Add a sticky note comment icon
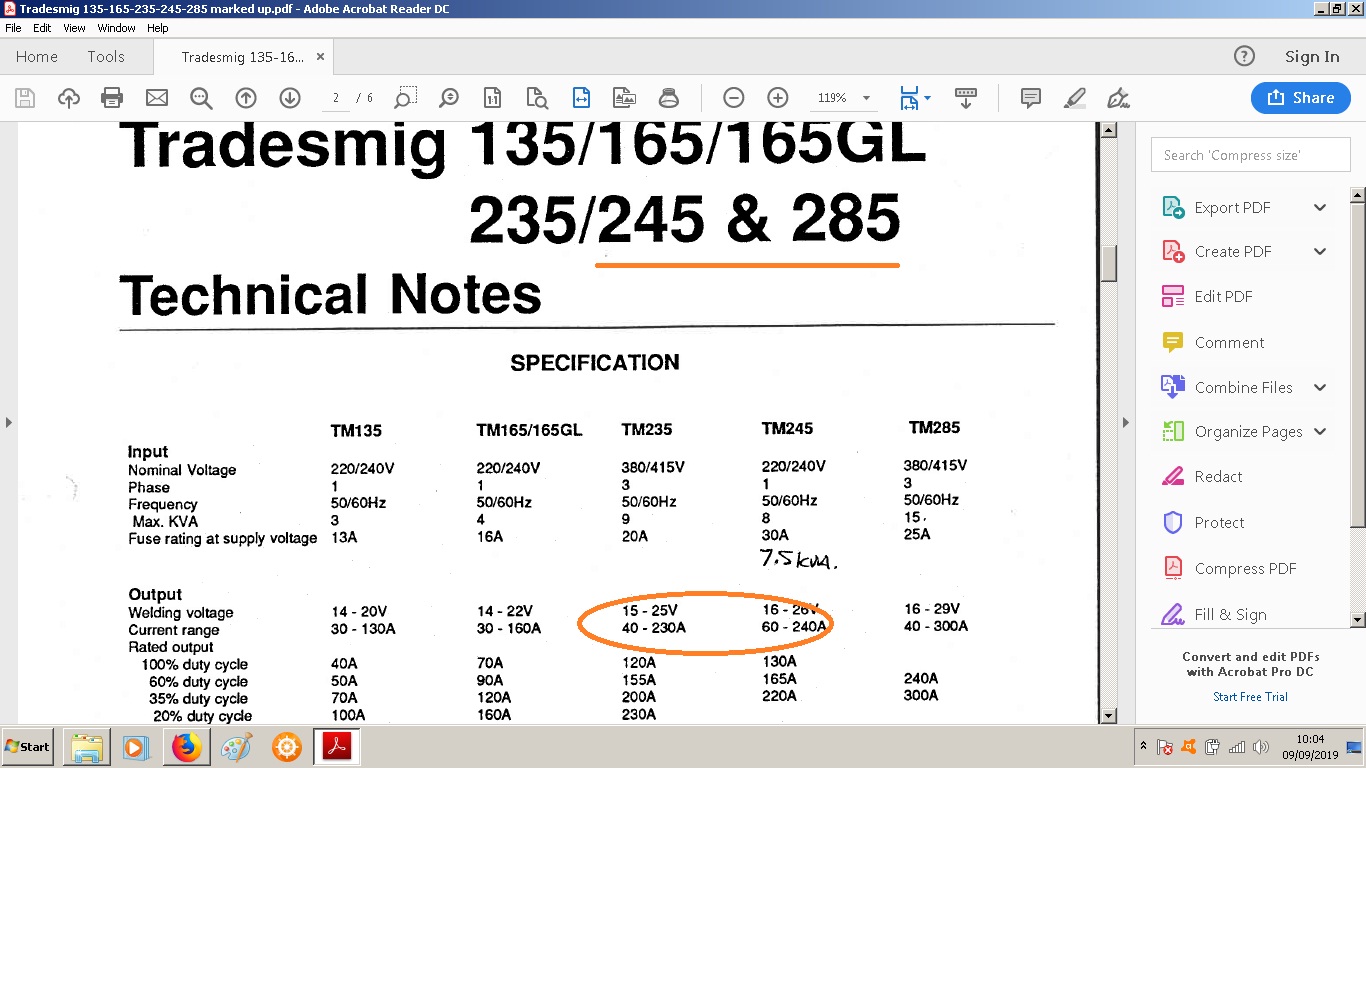 [1030, 98]
